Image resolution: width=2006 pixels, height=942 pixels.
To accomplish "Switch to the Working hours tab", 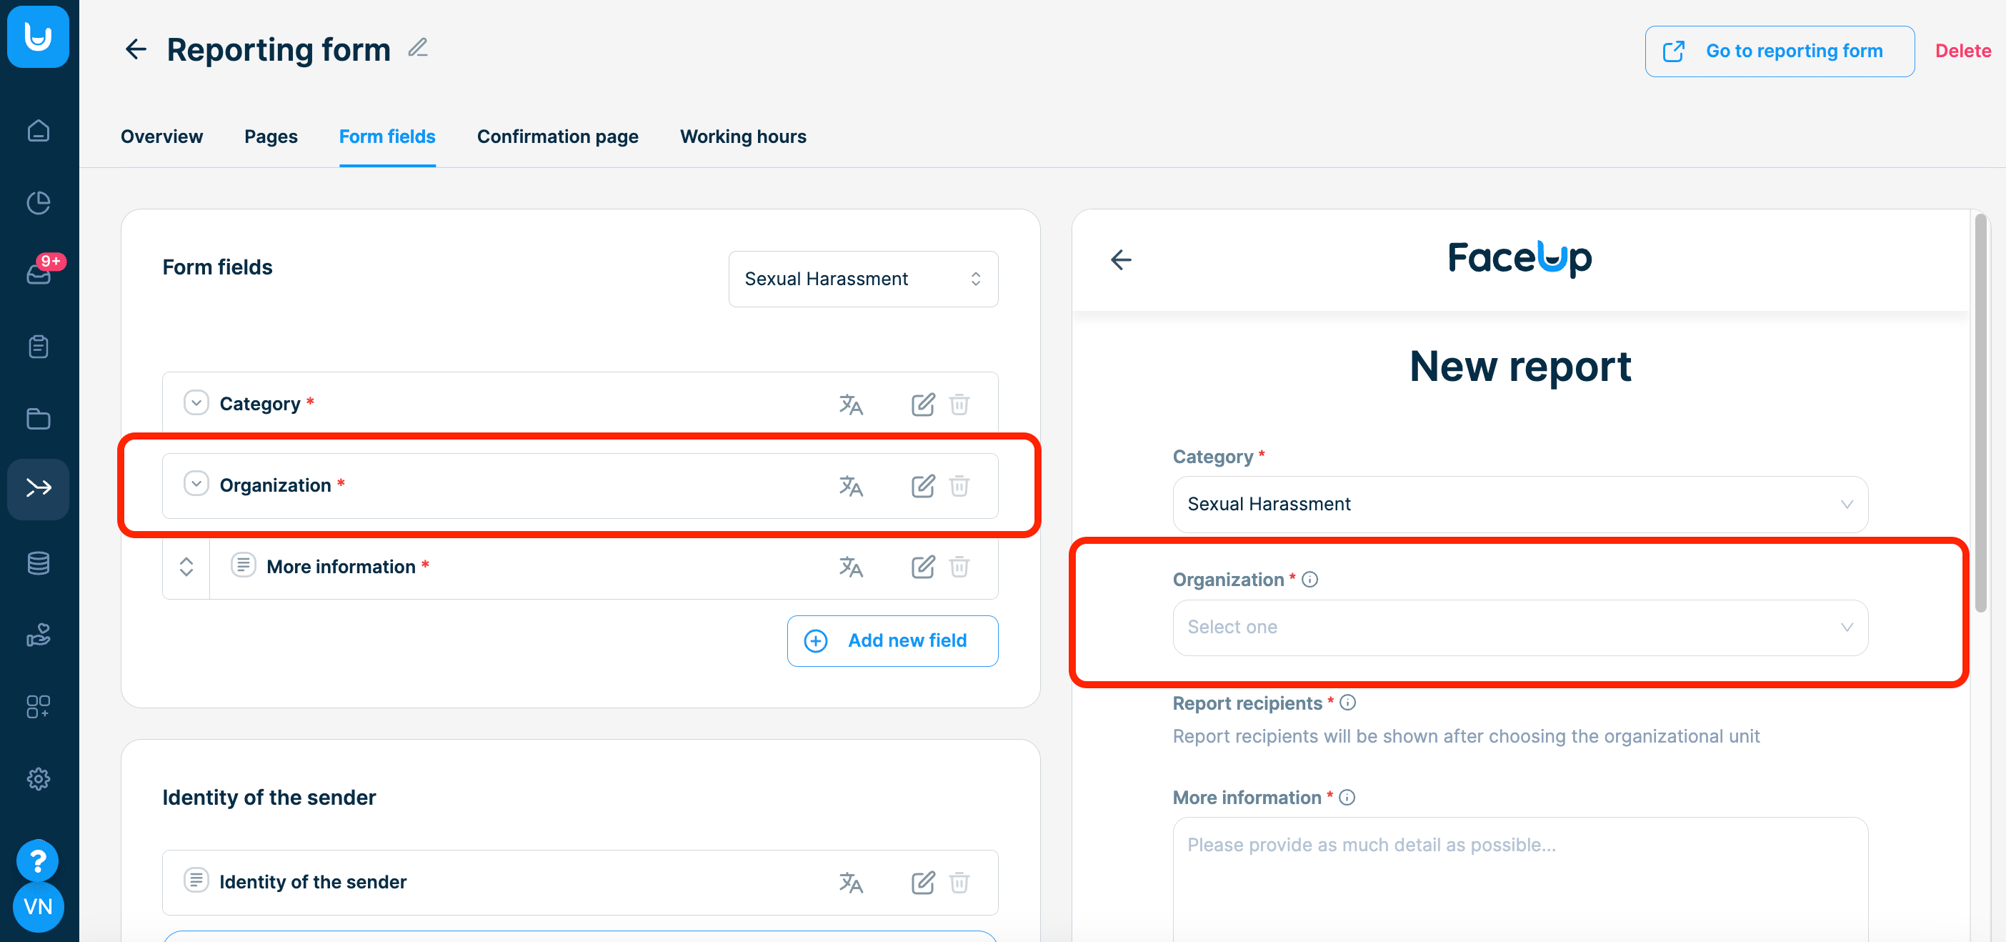I will point(743,137).
